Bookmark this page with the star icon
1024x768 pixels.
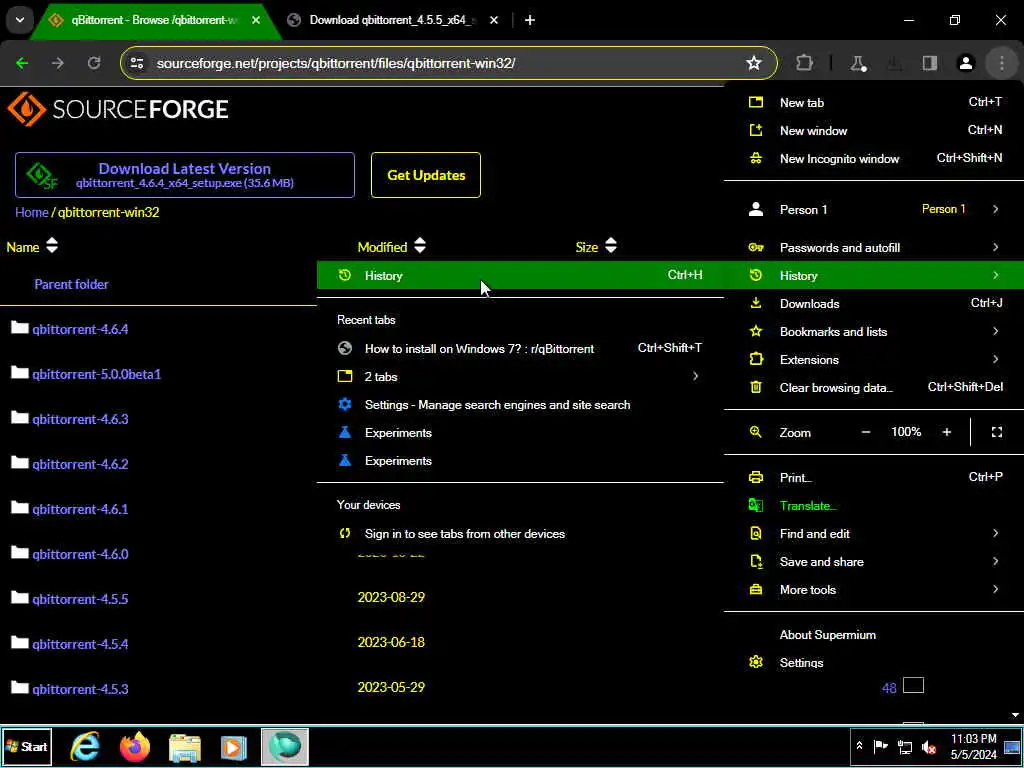(754, 63)
